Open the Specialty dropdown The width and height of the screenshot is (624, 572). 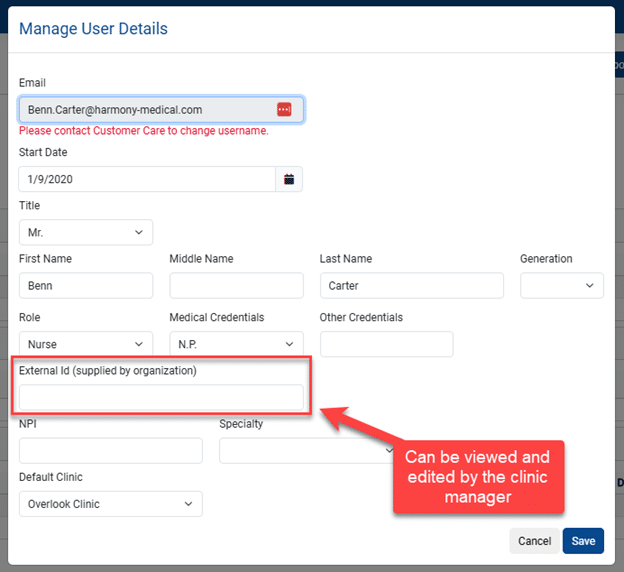306,451
